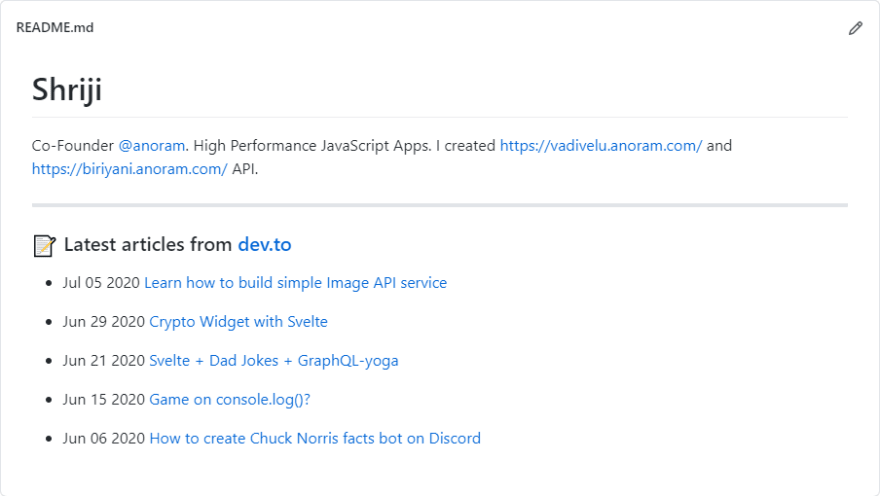This screenshot has height=496, width=880.
Task: Open https://biriyani.anoram.com/ link
Action: coord(130,169)
